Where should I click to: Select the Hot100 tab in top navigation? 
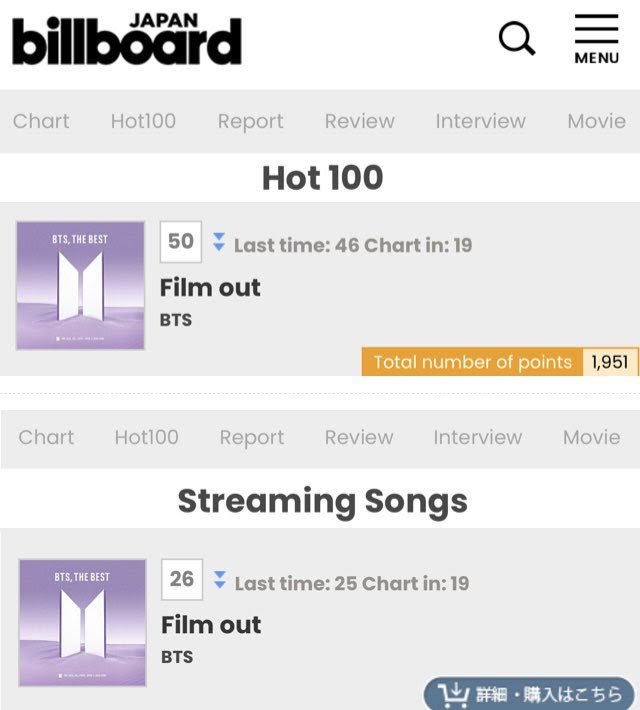pyautogui.click(x=143, y=121)
